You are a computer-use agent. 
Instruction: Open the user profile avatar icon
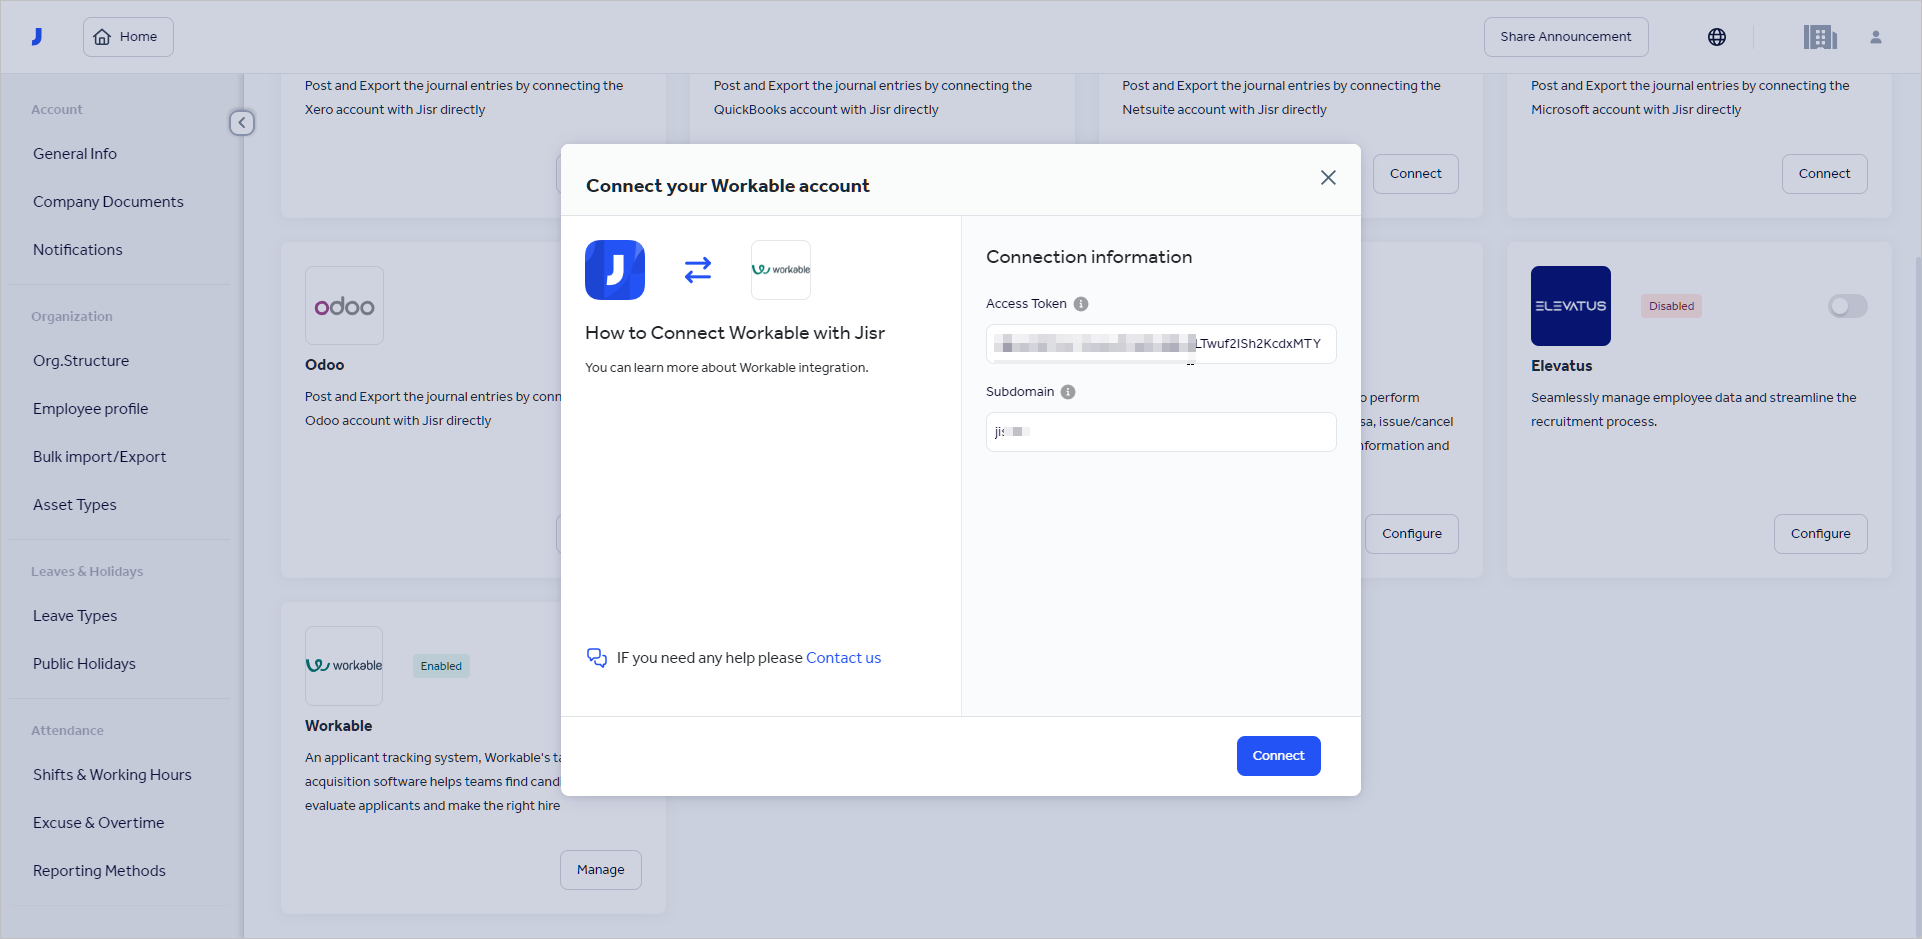point(1877,36)
